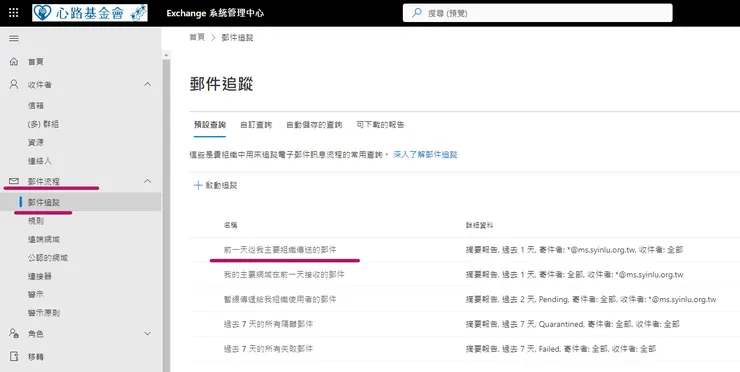
Task: Open 首頉 in the sidebar navigation
Action: tap(36, 62)
